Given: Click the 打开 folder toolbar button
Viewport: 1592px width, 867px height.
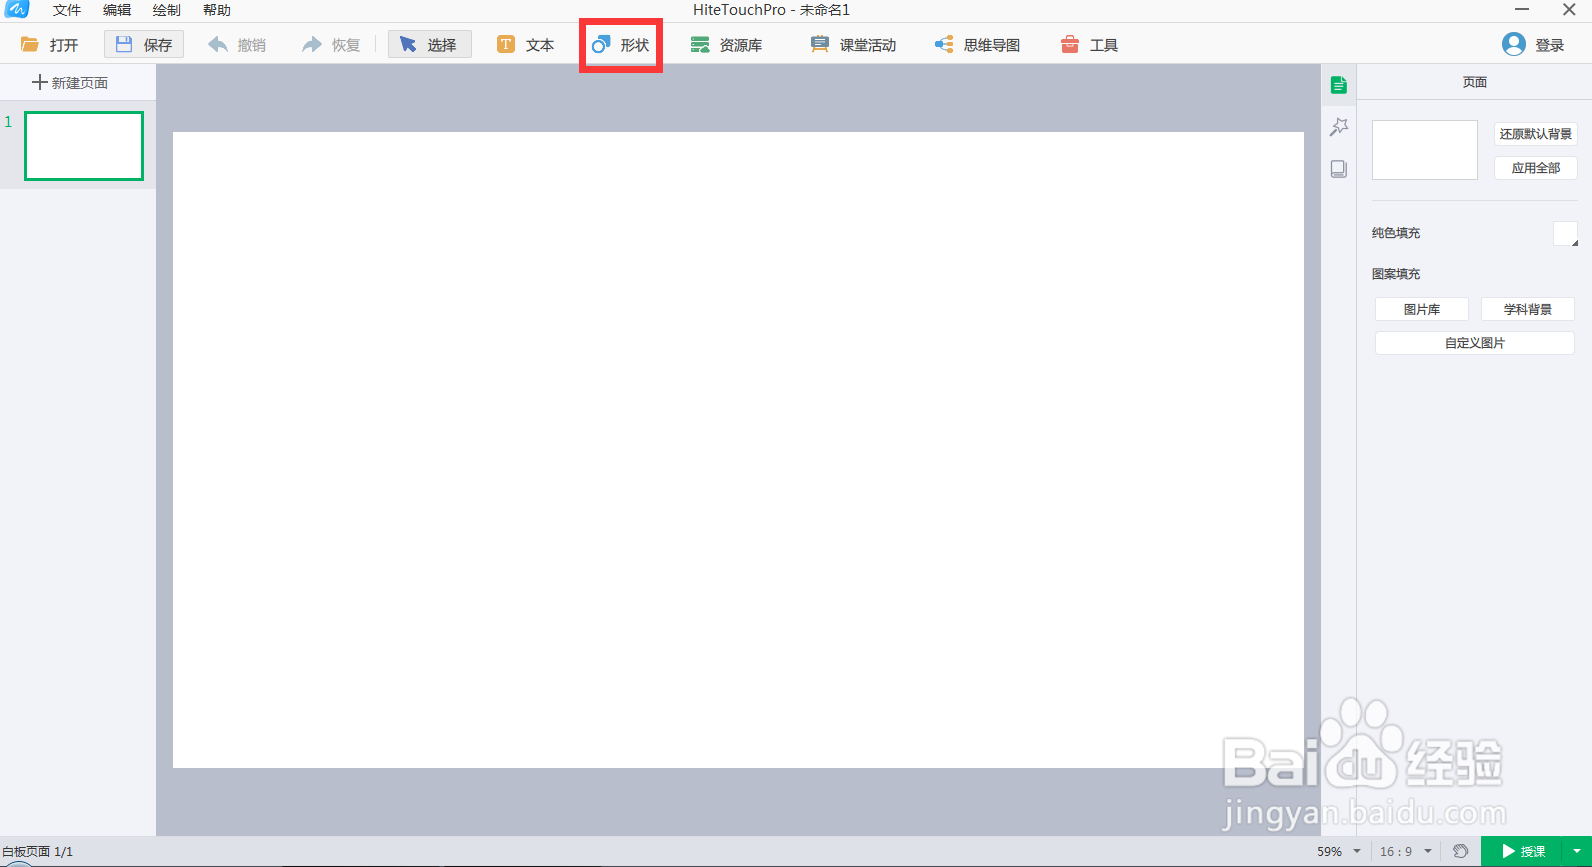Looking at the screenshot, I should tap(50, 45).
